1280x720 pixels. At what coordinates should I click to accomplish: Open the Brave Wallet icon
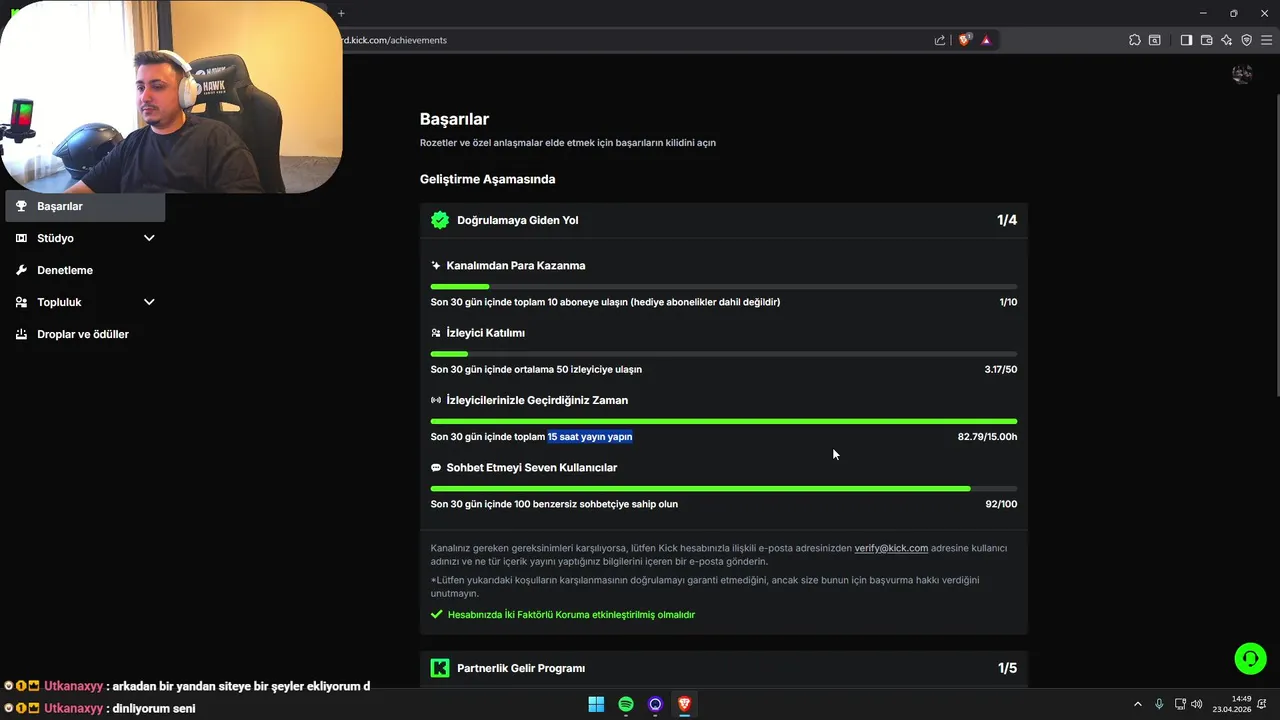tap(1206, 40)
